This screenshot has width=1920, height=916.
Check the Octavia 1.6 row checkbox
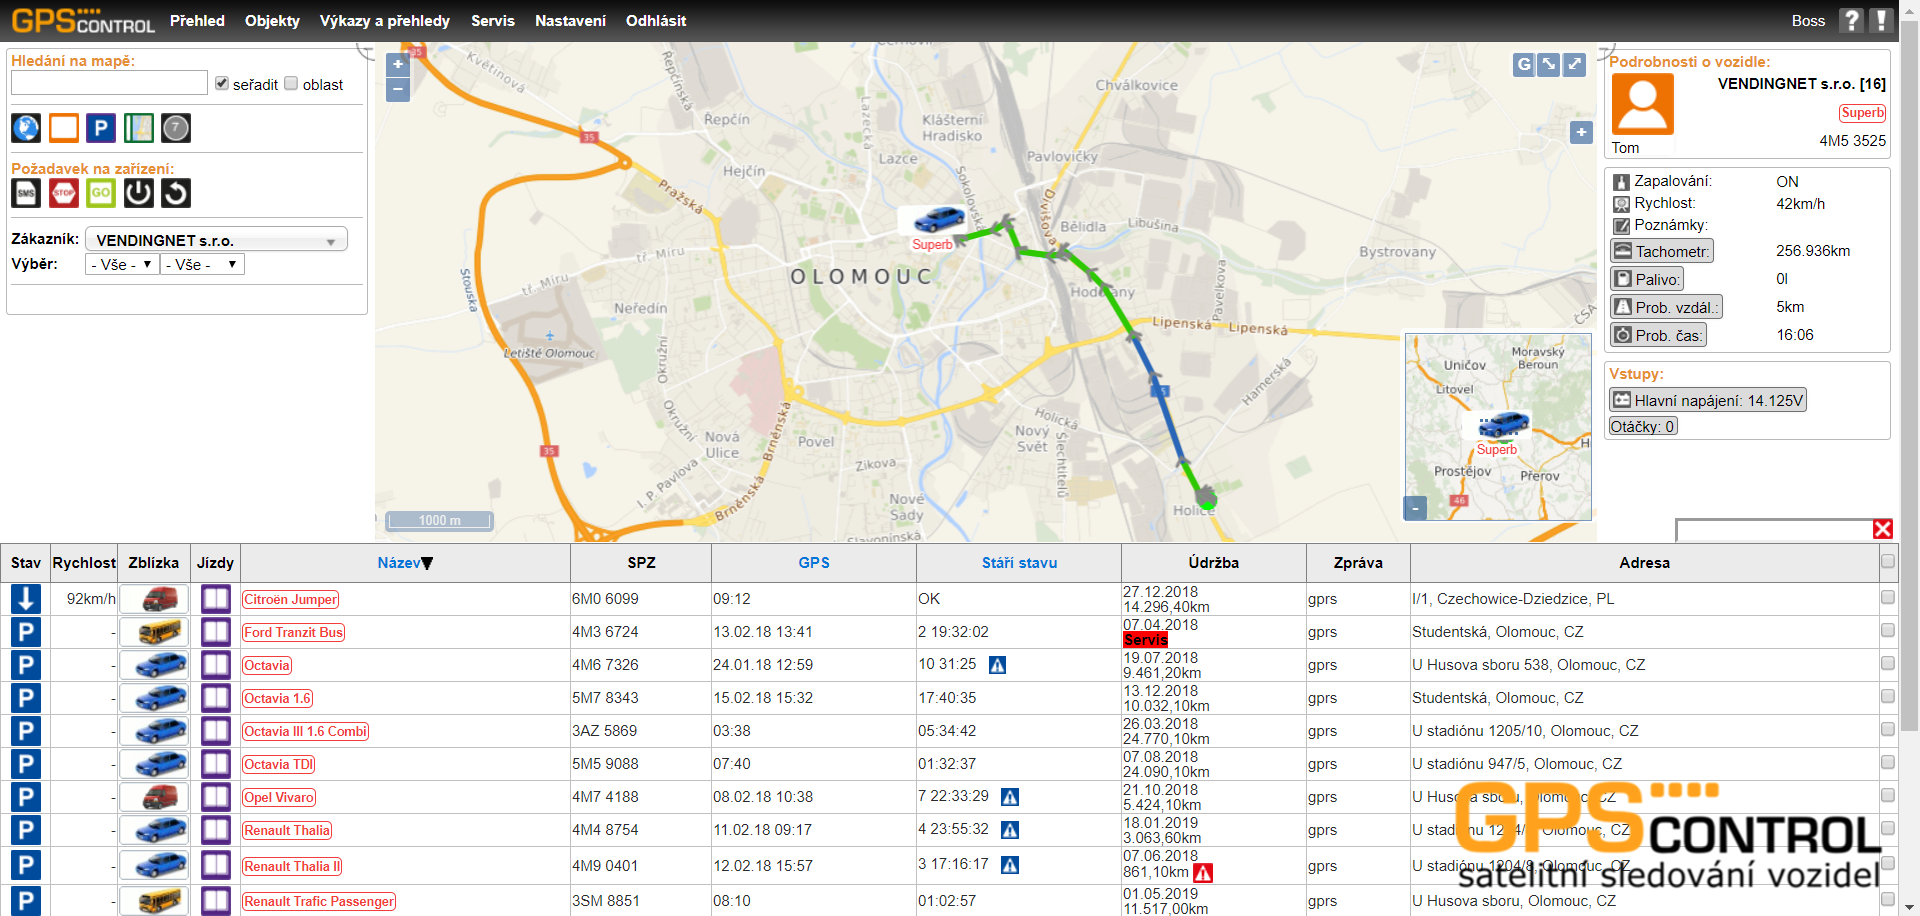point(1888,697)
